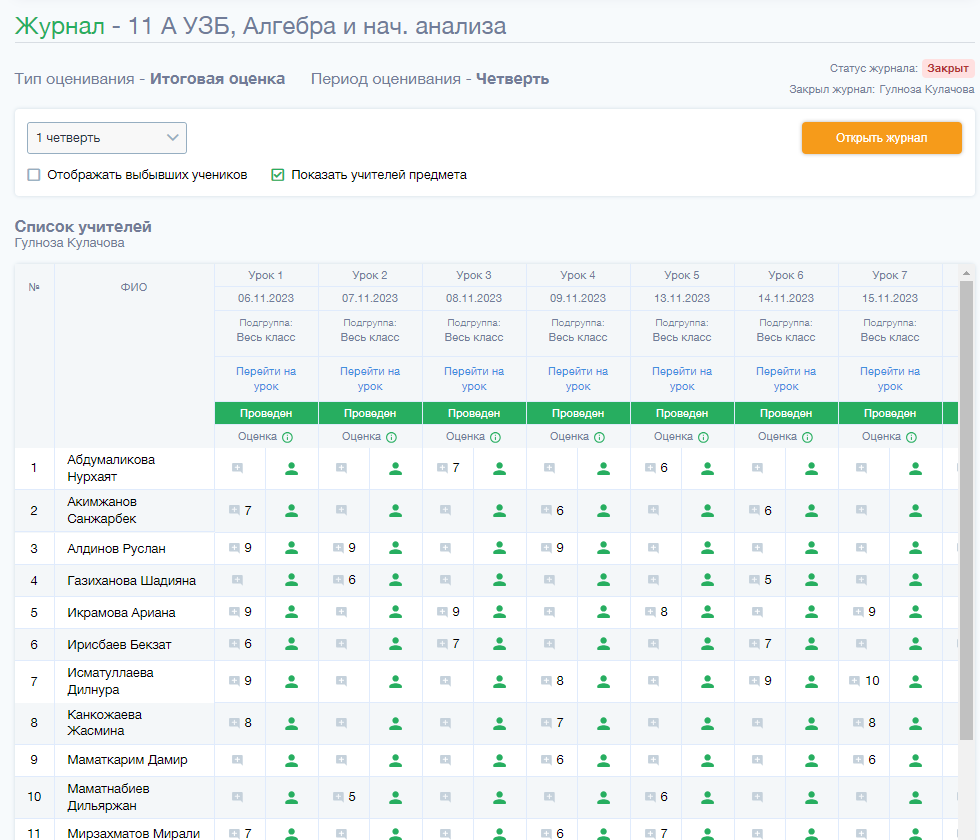Image resolution: width=980 pixels, height=840 pixels.
Task: Click attendance icon for Маматкарим Дамир, Урок 1
Action: [x=291, y=761]
